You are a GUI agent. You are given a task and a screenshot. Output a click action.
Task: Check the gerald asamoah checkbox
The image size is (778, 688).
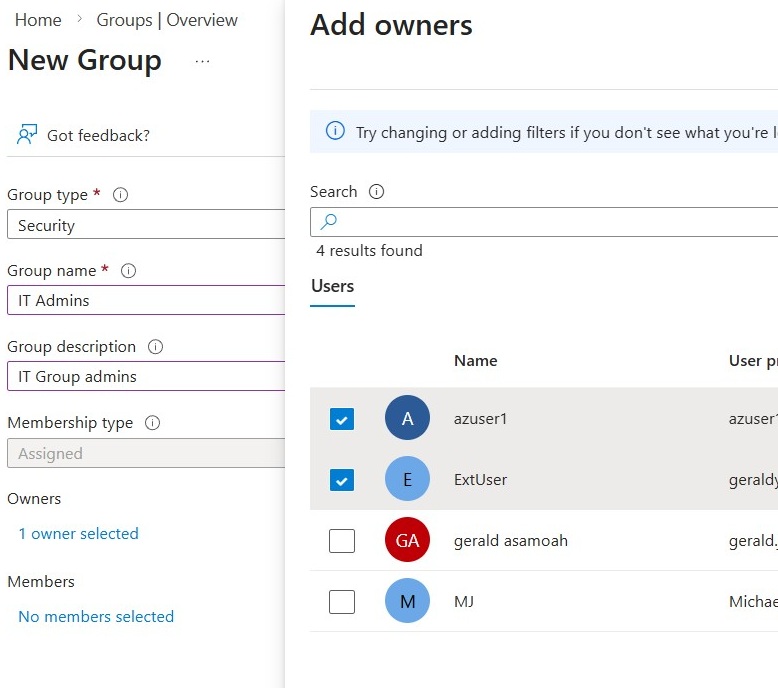(x=342, y=541)
